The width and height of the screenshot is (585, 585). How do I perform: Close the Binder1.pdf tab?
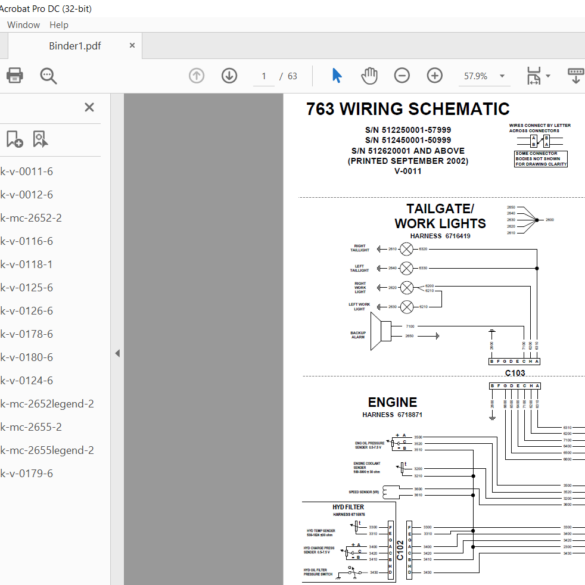132,46
